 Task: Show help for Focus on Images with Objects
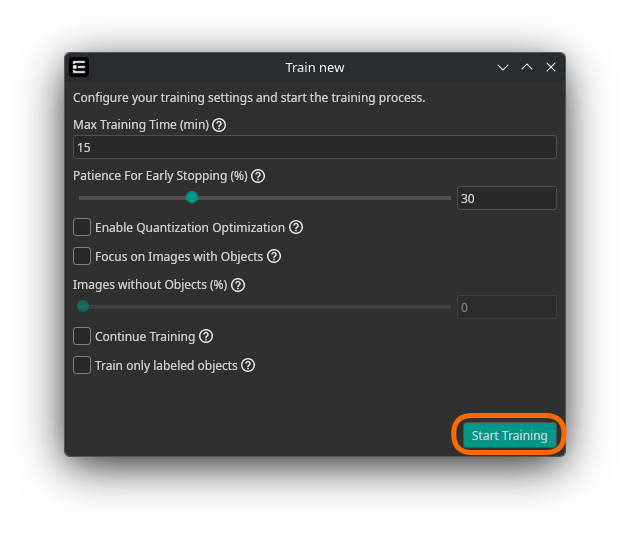(x=274, y=256)
